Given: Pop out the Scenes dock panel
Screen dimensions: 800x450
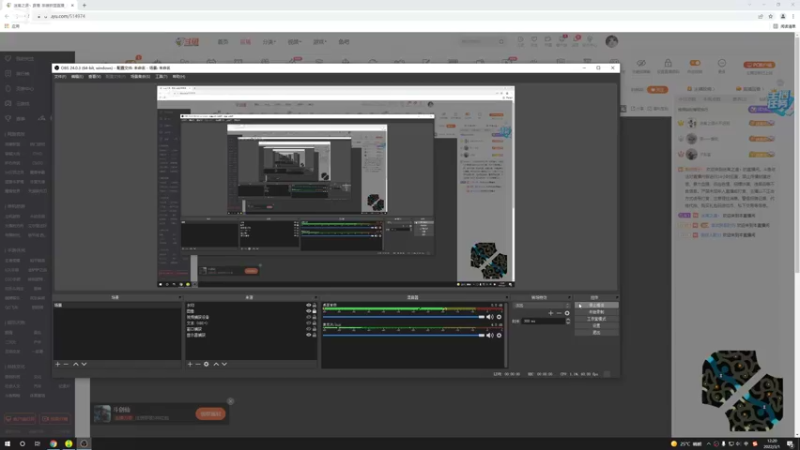Looking at the screenshot, I should pyautogui.click(x=180, y=297).
